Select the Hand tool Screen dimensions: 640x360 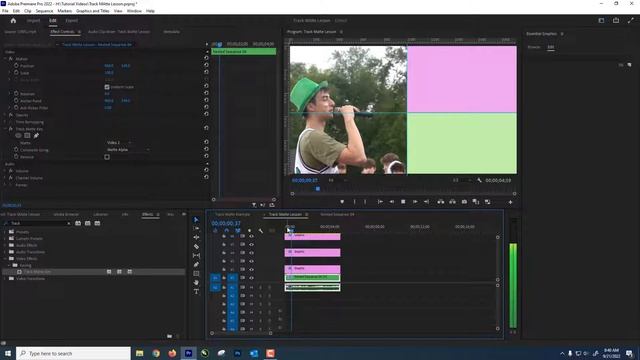(196, 282)
